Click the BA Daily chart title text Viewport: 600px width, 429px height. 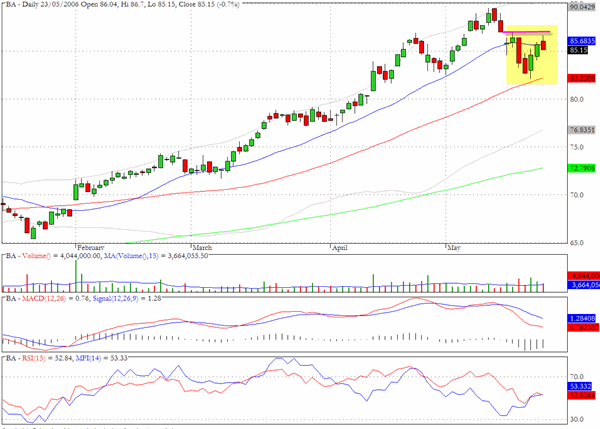coord(122,5)
